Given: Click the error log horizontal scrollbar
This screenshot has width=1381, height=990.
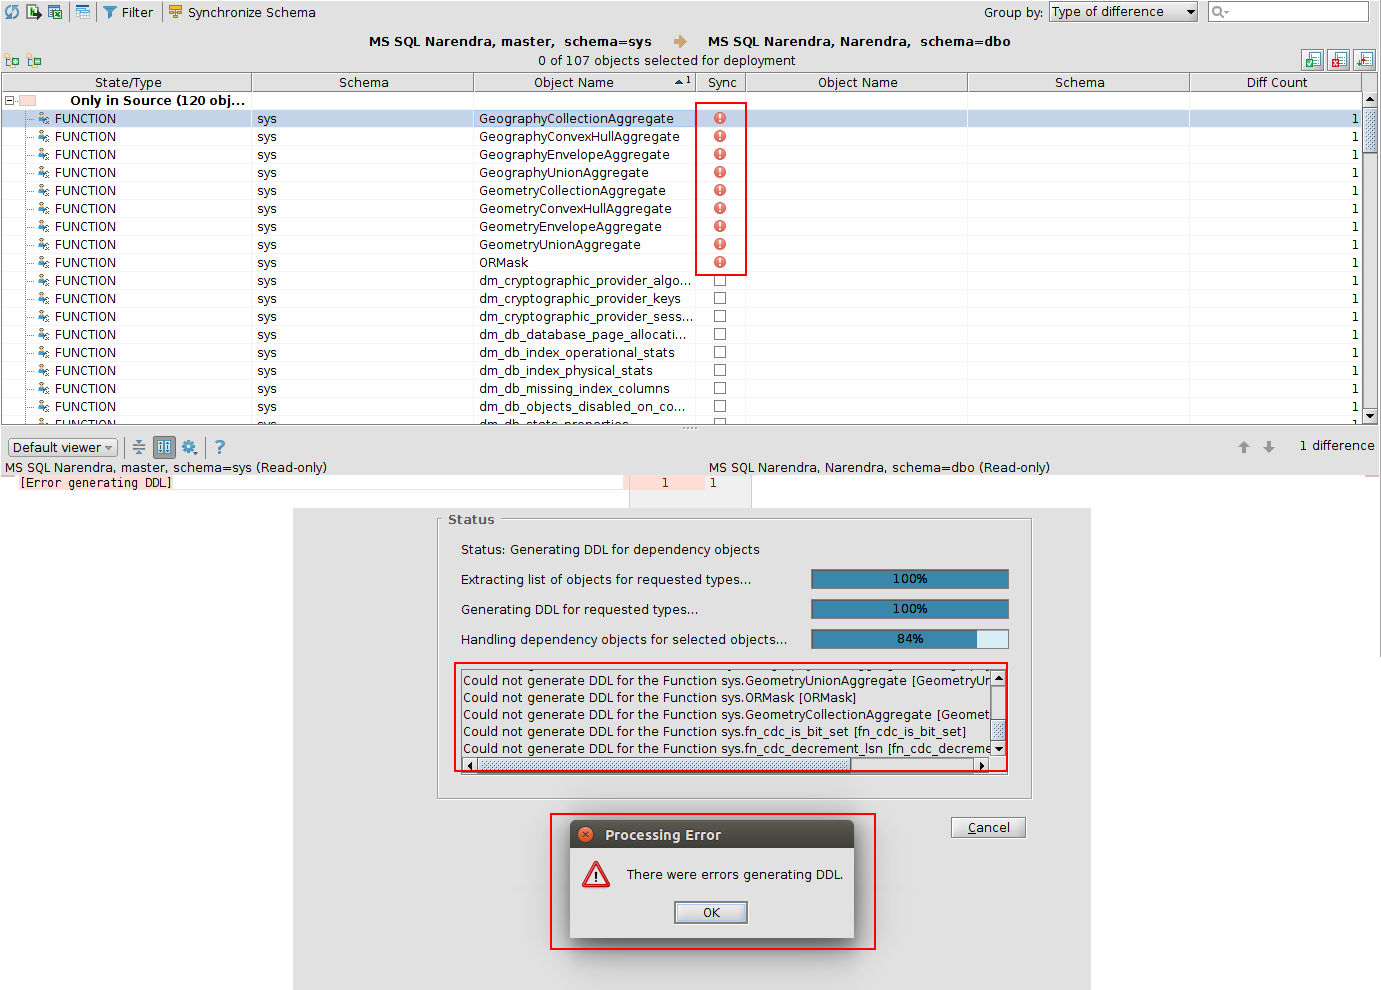Looking at the screenshot, I should [x=726, y=765].
